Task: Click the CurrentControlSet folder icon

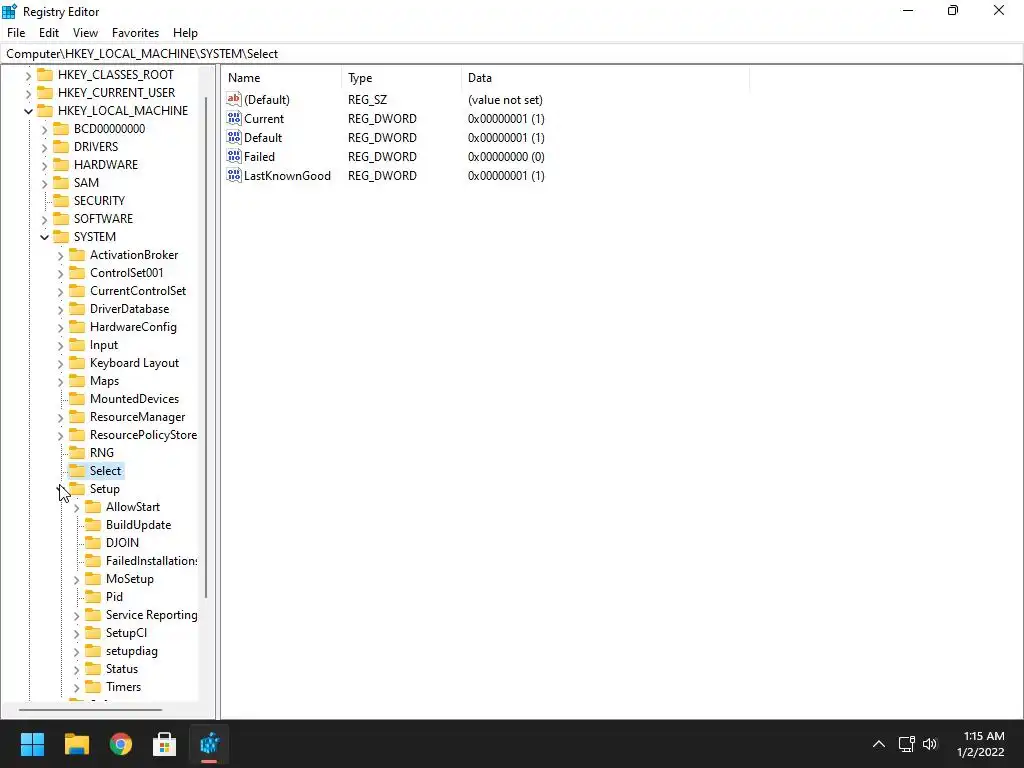Action: click(x=77, y=290)
